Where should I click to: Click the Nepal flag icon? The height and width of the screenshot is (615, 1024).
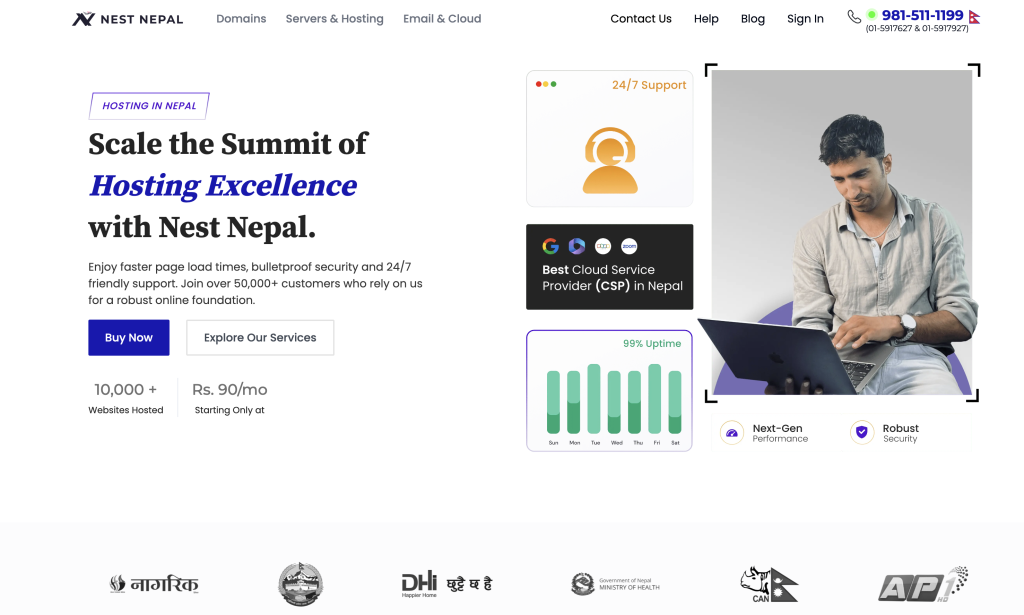click(x=974, y=17)
